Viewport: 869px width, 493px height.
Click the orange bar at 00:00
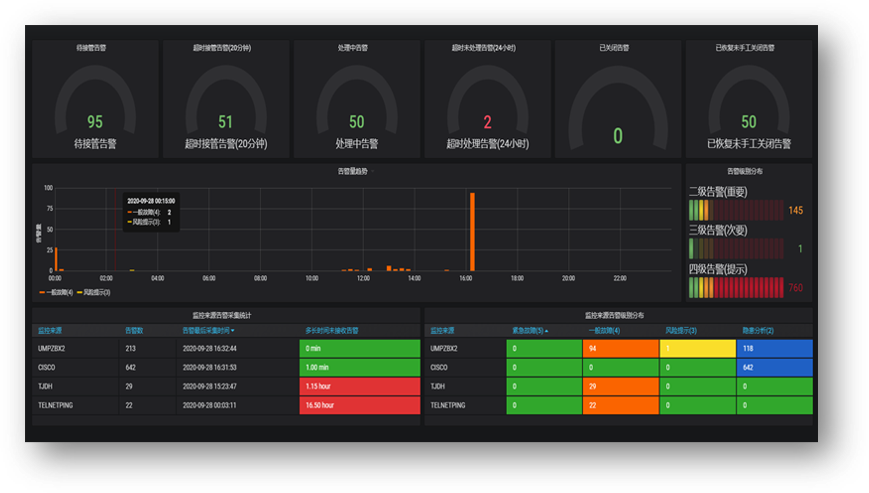[x=56, y=259]
